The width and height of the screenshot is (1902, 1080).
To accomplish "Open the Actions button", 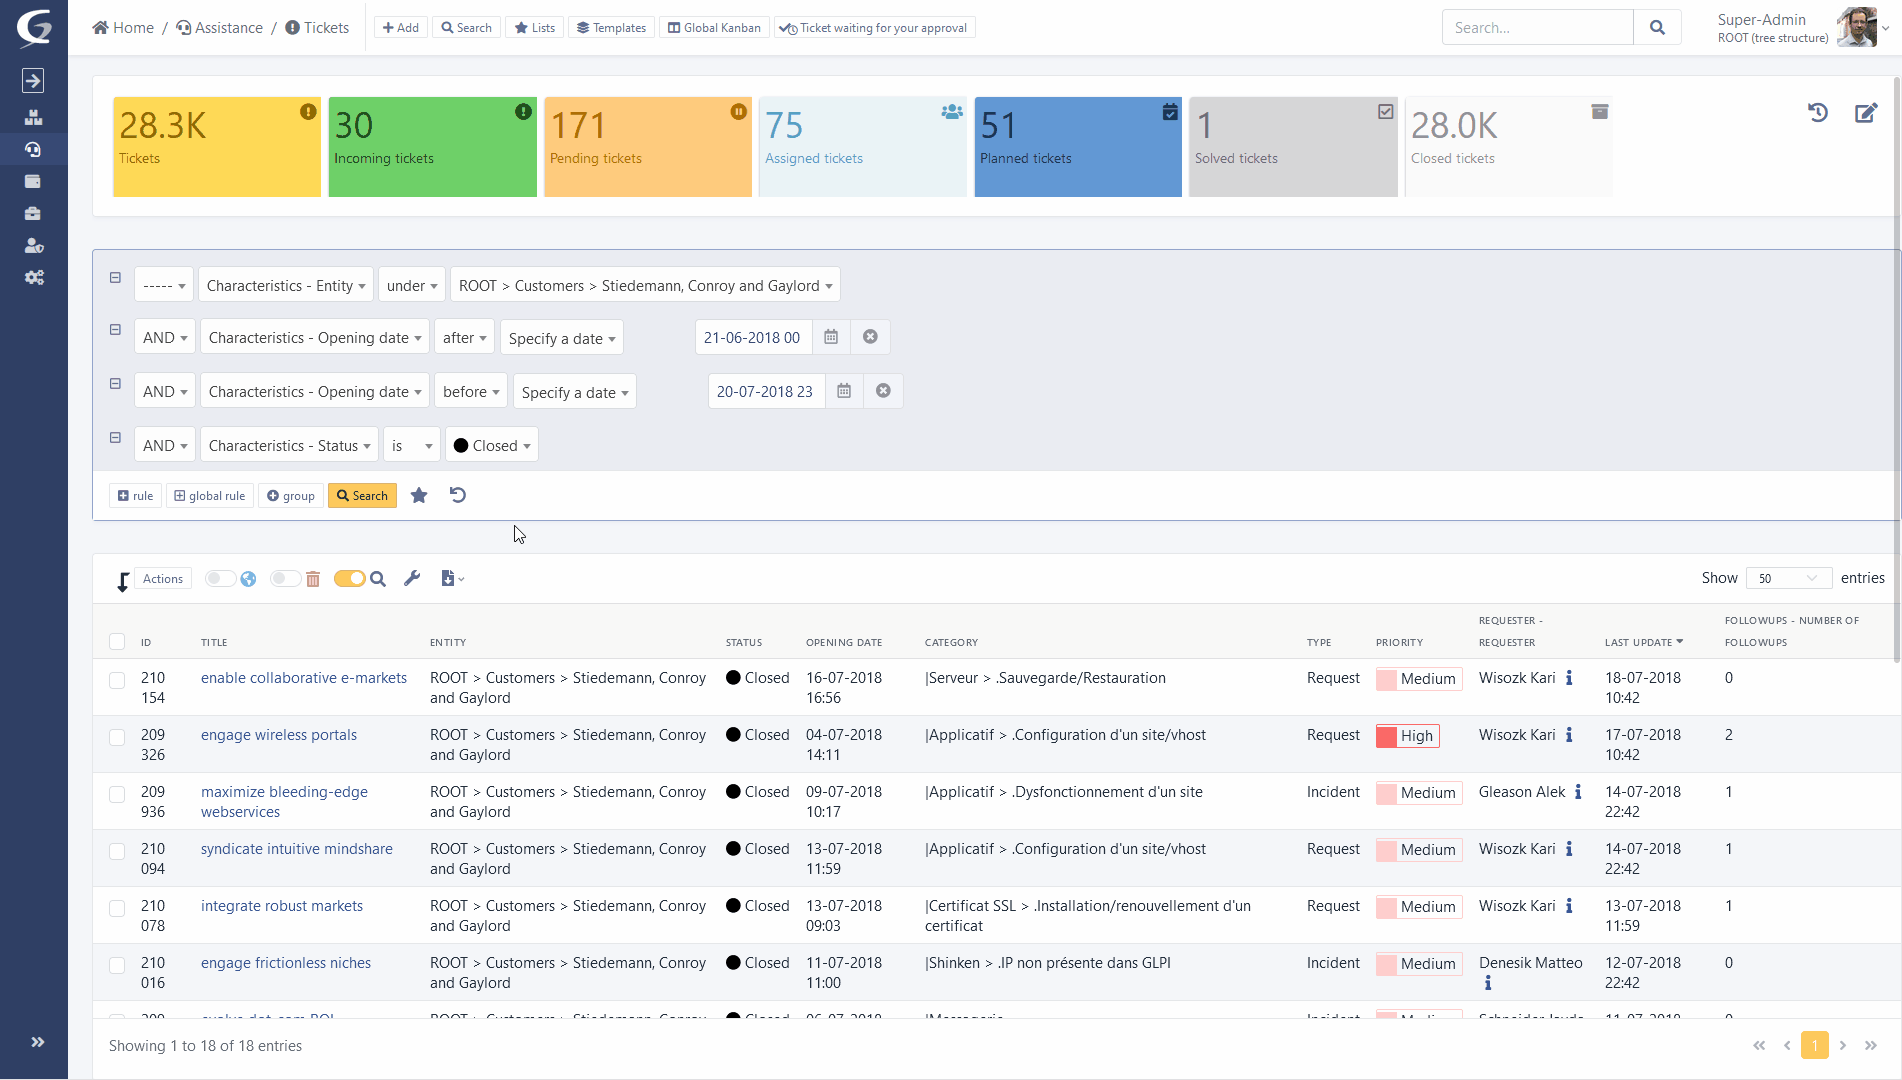I will tap(162, 578).
